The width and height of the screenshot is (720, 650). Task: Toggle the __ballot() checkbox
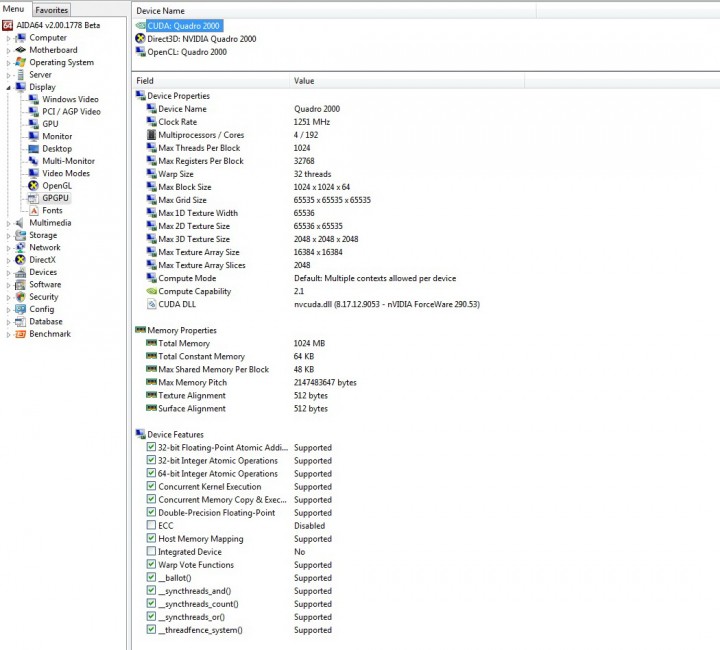point(151,577)
